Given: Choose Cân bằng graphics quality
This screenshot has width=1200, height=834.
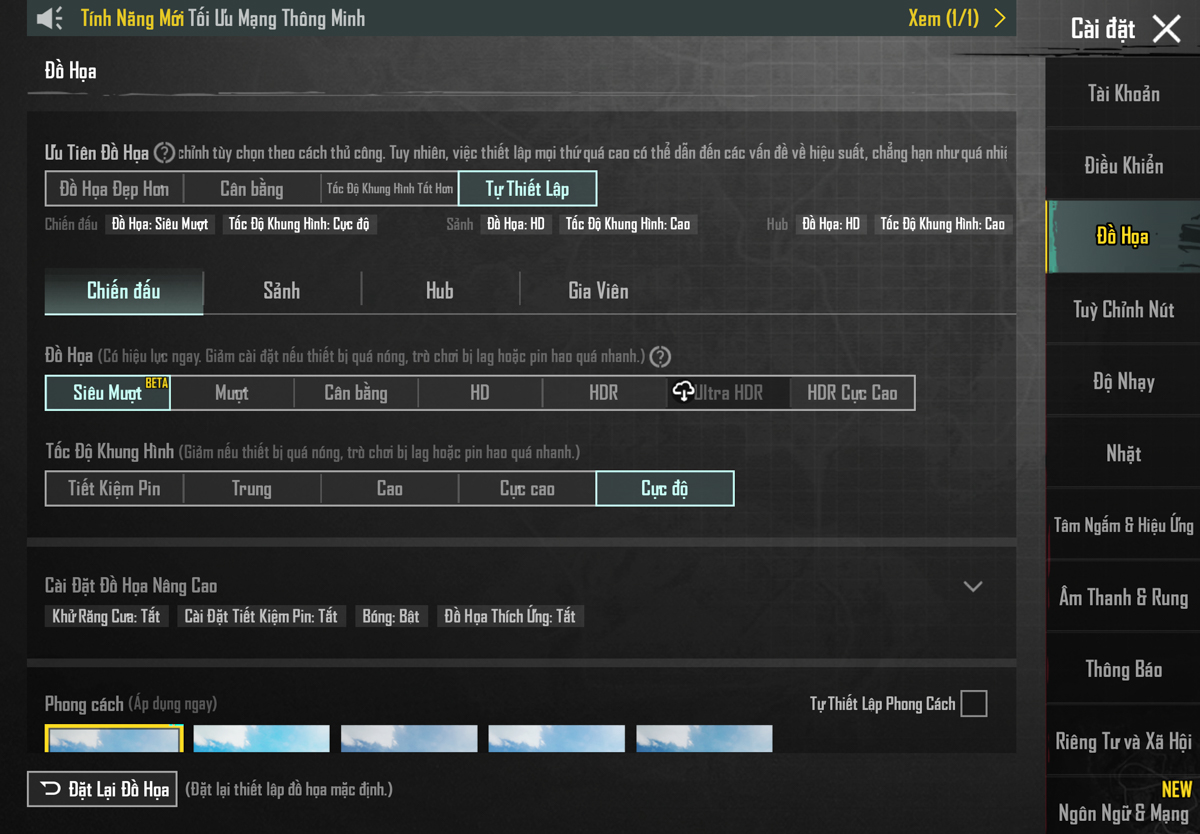Looking at the screenshot, I should tap(356, 393).
